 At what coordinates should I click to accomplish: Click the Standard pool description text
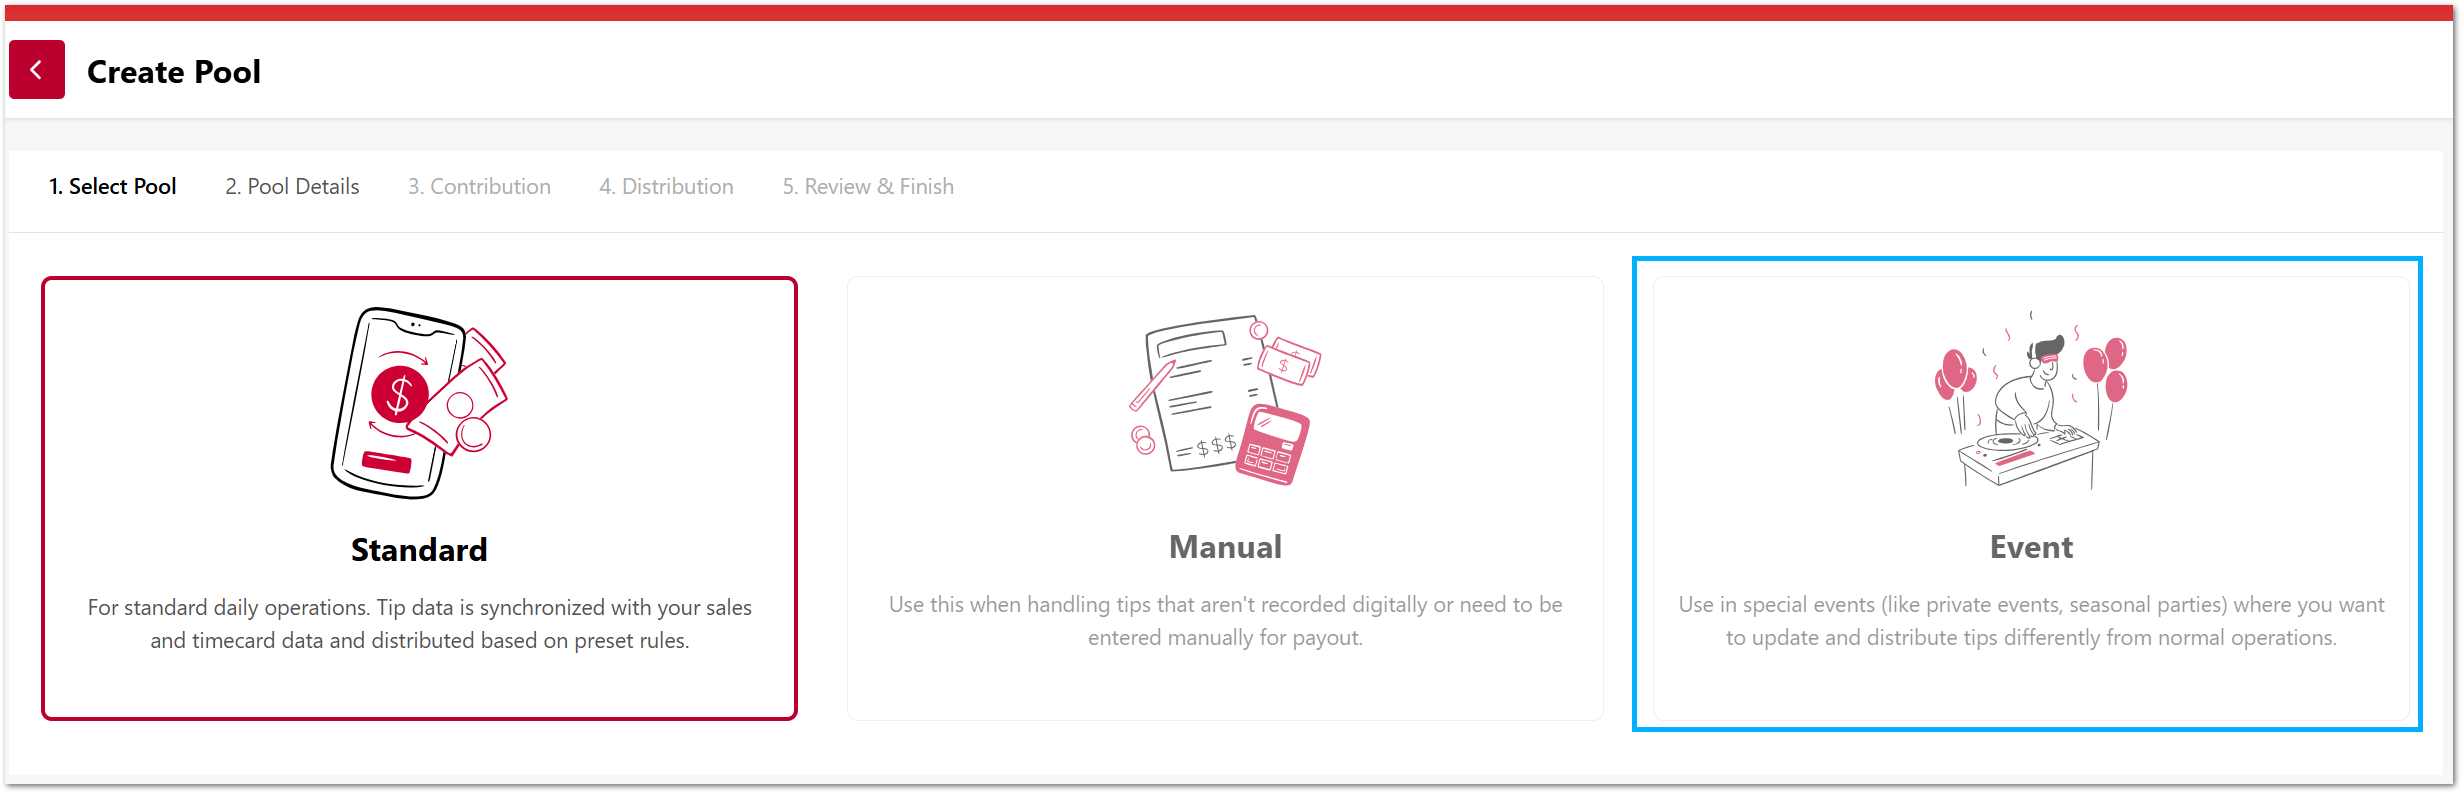[x=419, y=624]
